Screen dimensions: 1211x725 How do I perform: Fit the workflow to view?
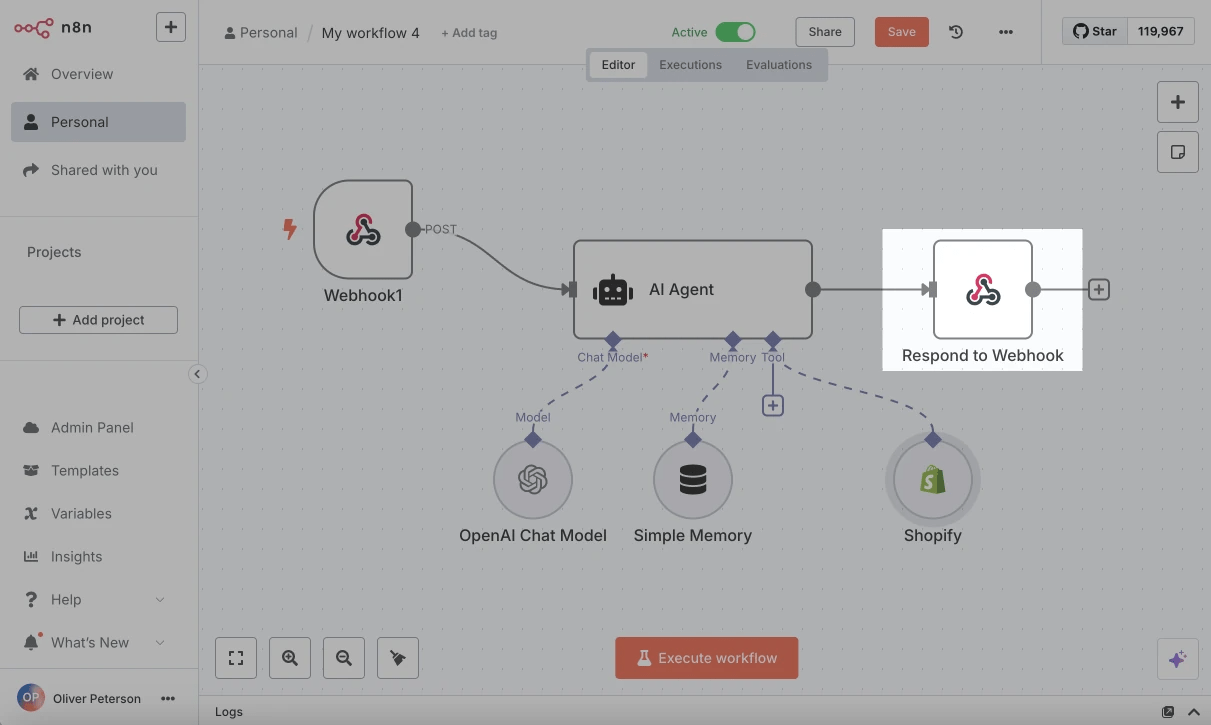236,658
